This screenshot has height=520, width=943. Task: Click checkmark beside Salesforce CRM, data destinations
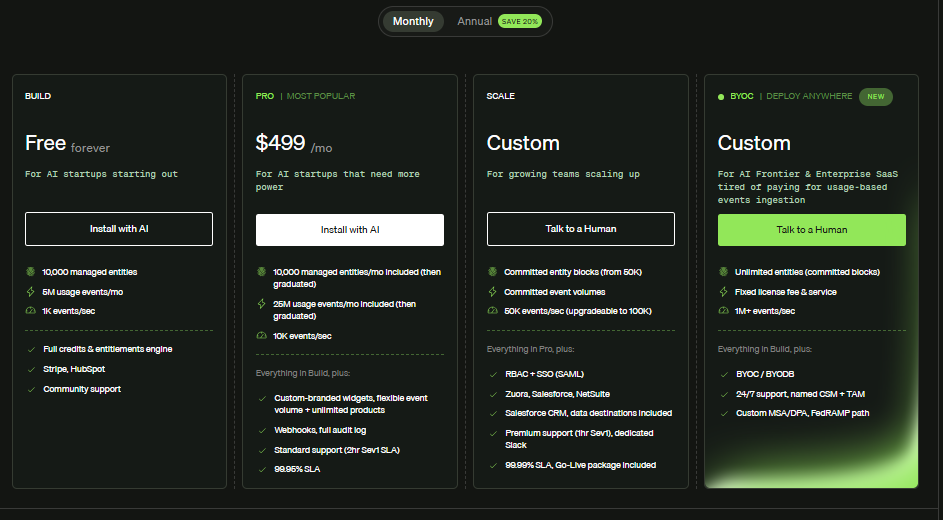coord(493,414)
